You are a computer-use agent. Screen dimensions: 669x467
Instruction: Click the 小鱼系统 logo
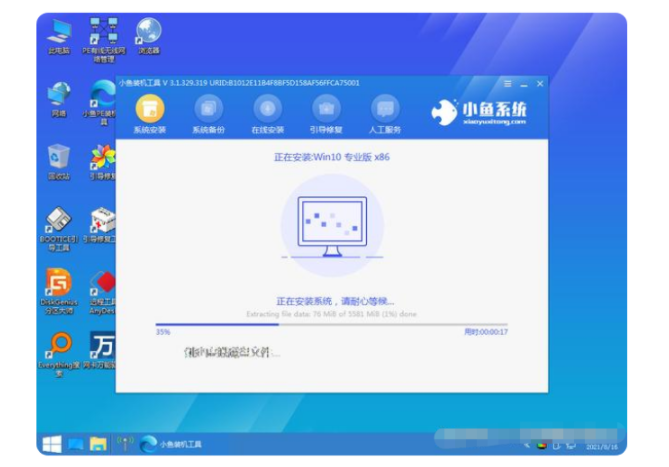point(480,112)
